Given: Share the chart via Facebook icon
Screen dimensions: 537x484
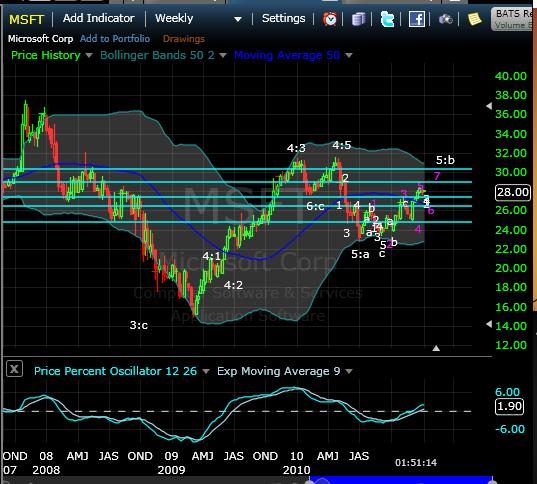Looking at the screenshot, I should (x=416, y=19).
